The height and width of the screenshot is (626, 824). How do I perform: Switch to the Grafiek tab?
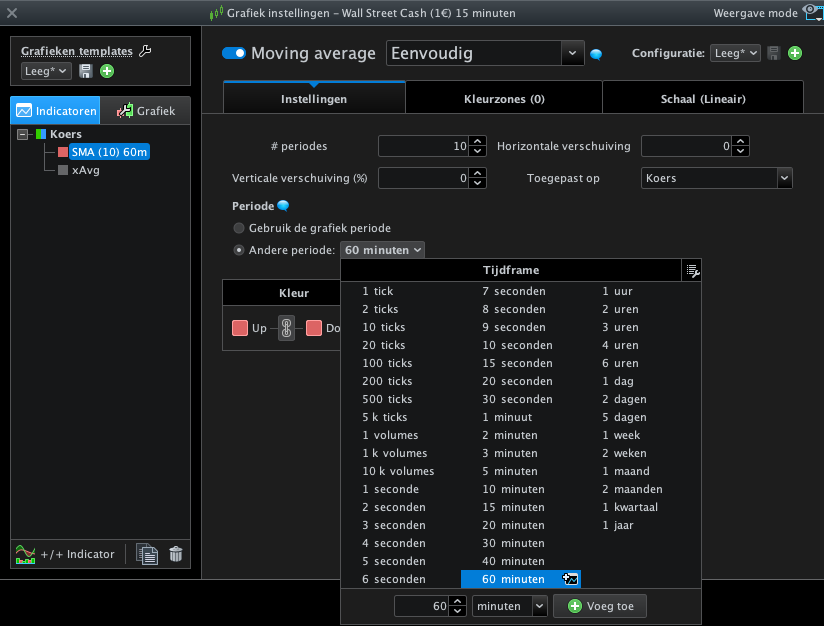(x=146, y=111)
